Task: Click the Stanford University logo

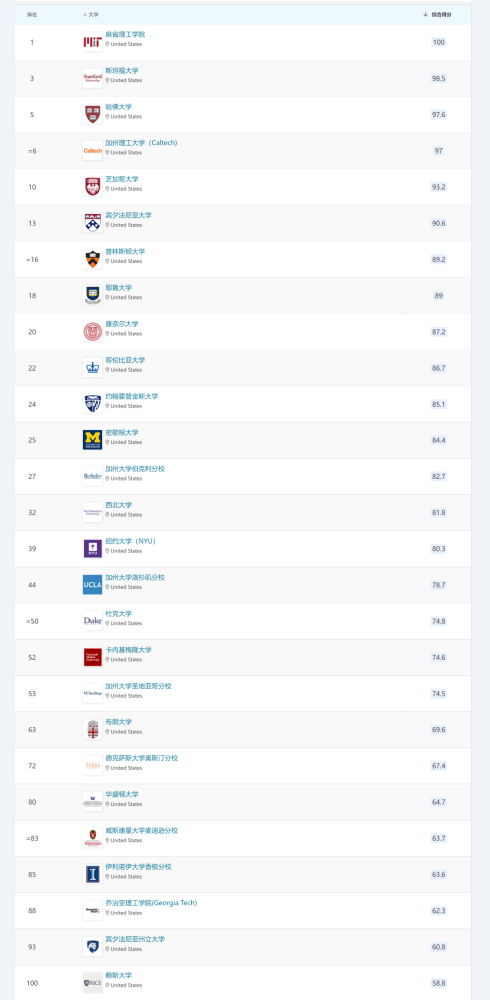Action: [x=93, y=78]
